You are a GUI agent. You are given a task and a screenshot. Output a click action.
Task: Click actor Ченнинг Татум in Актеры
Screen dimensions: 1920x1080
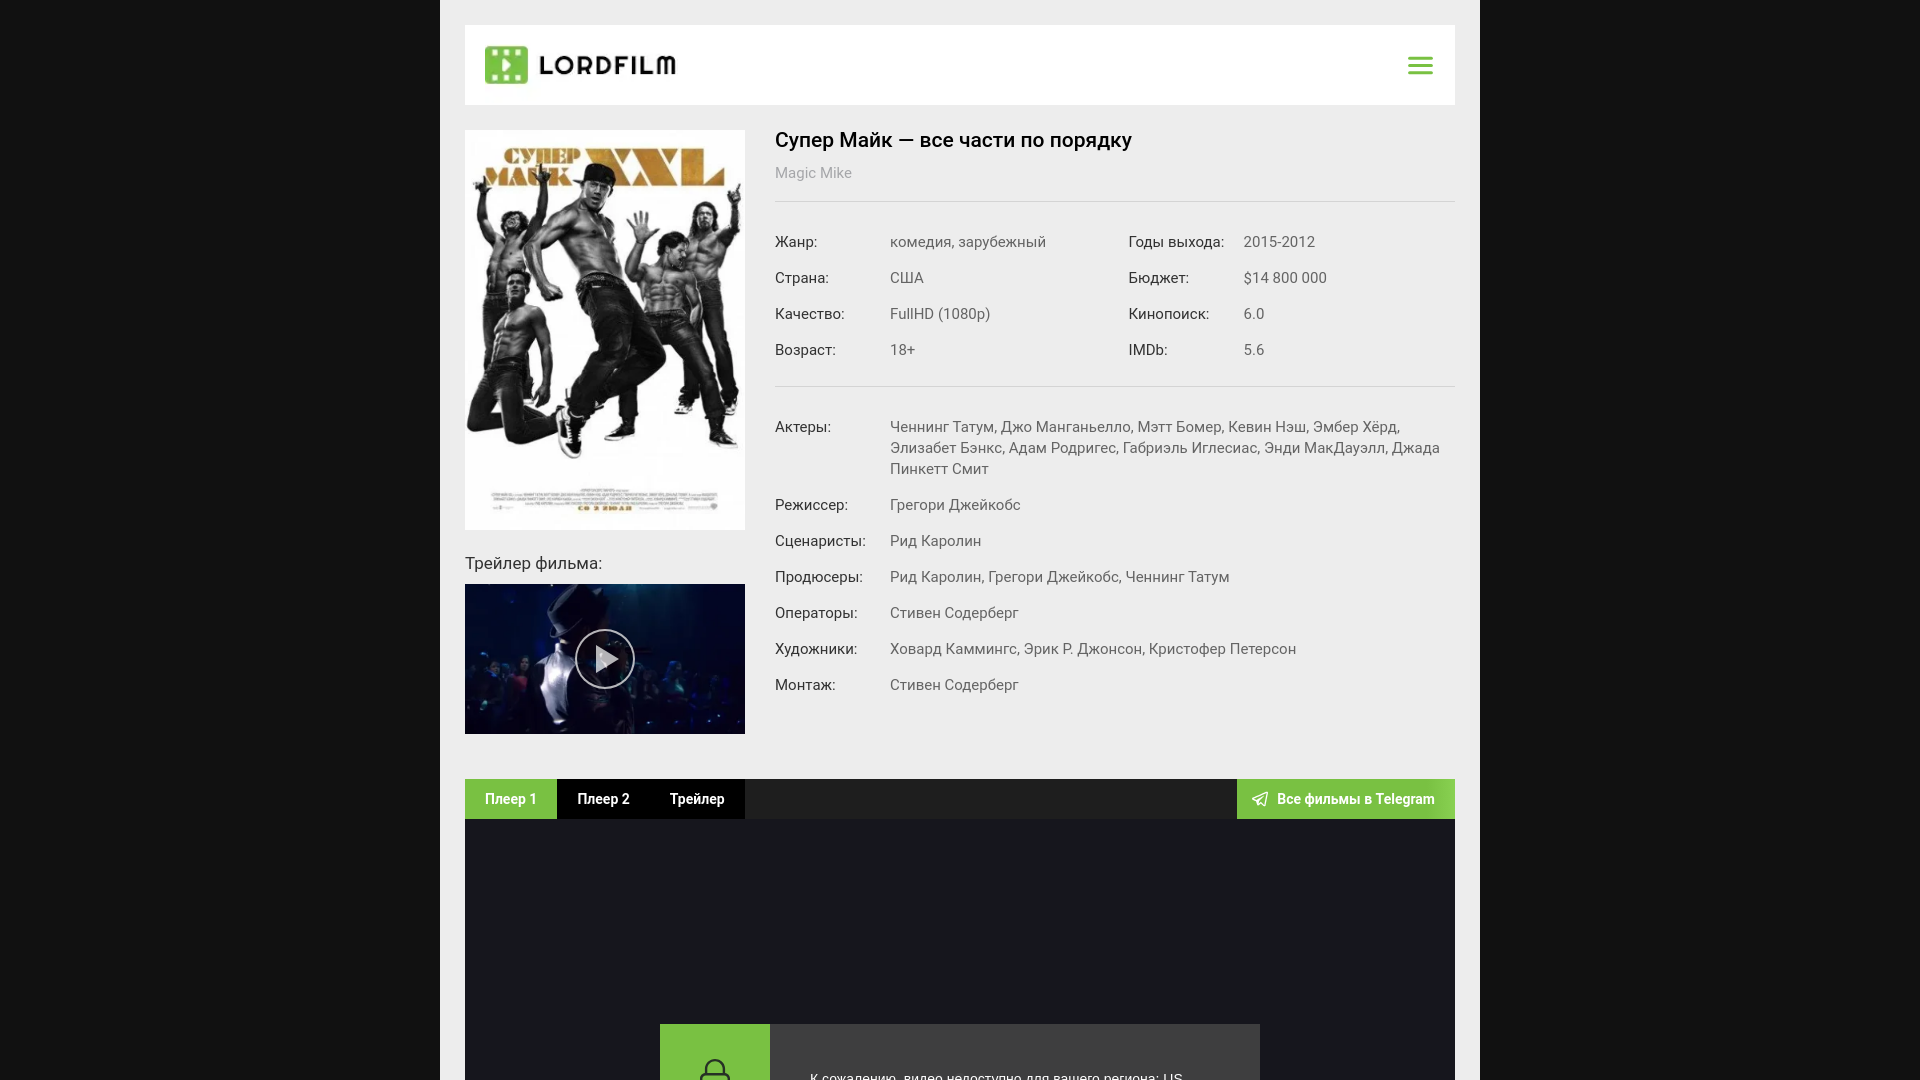942,427
